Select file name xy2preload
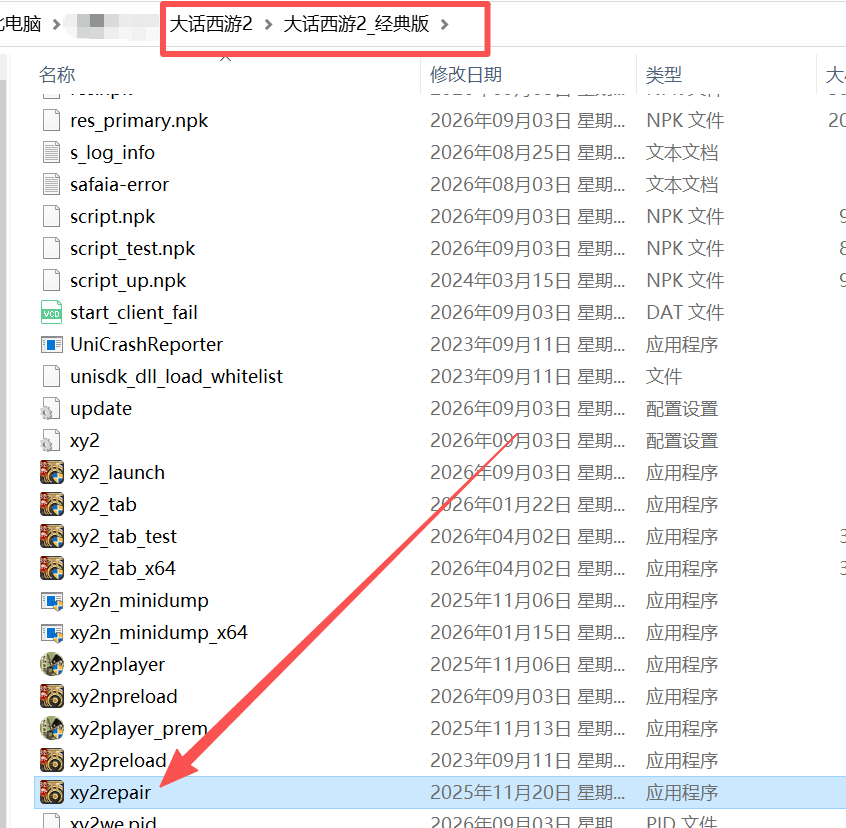Screen dimensions: 846x828 pos(118,761)
